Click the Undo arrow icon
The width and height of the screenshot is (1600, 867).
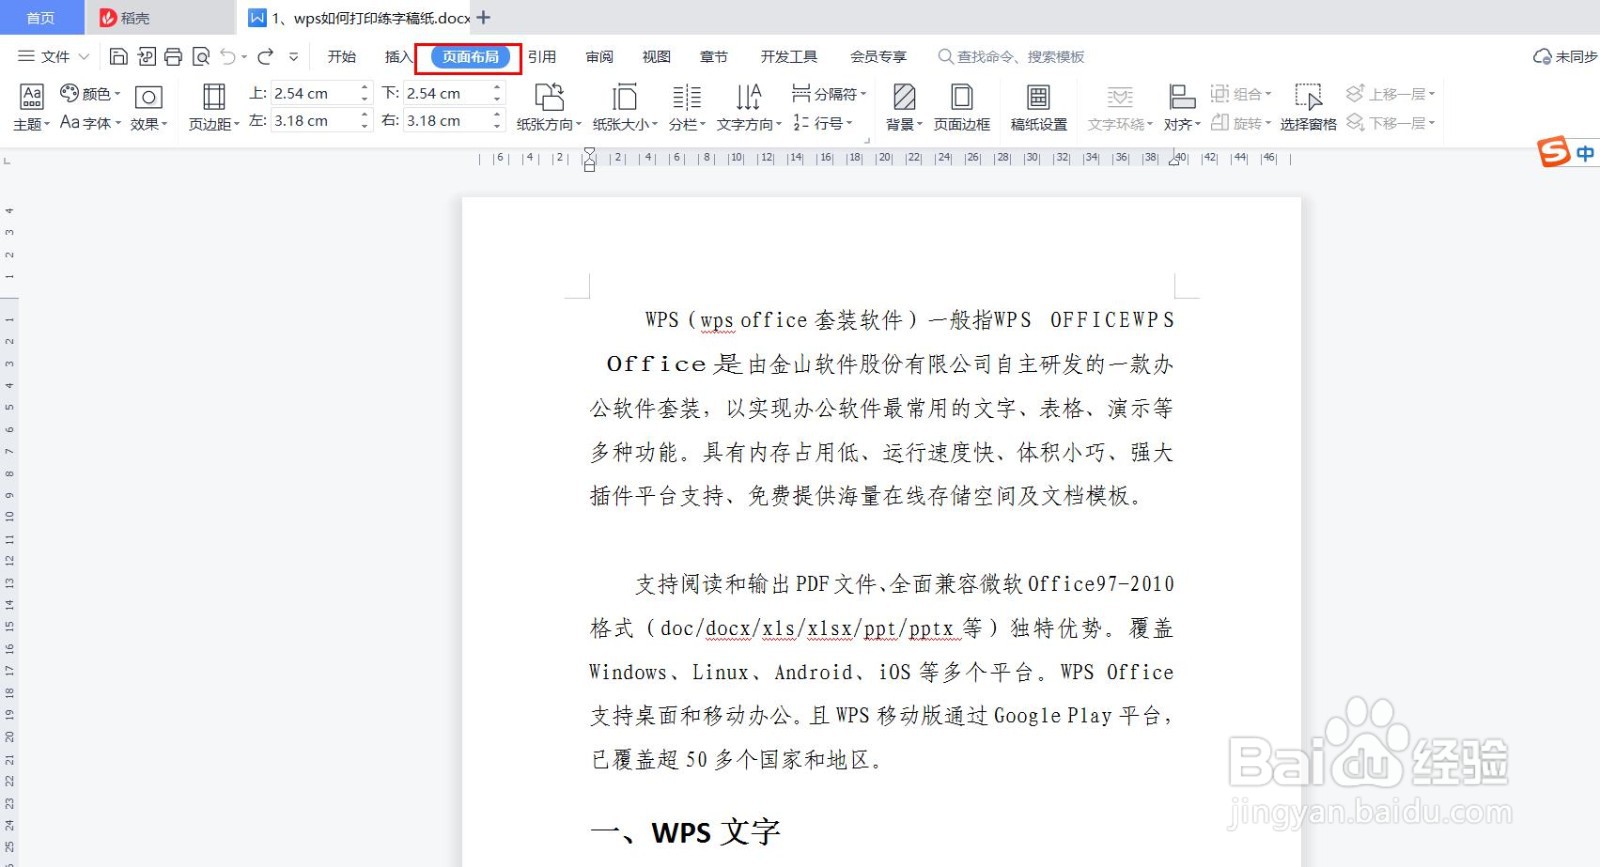[x=229, y=57]
